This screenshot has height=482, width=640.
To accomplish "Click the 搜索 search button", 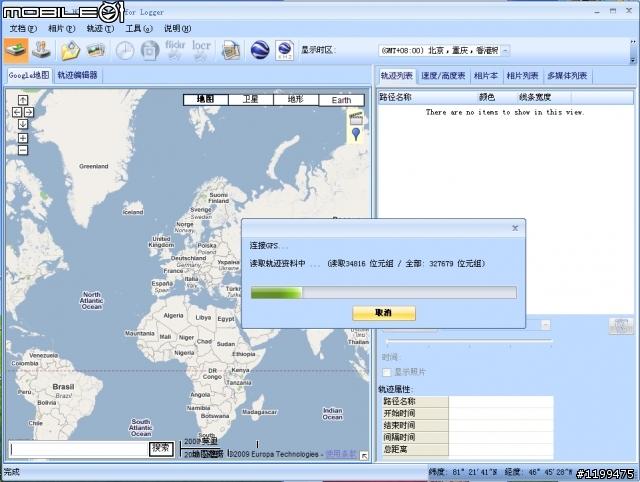I will coord(161,449).
